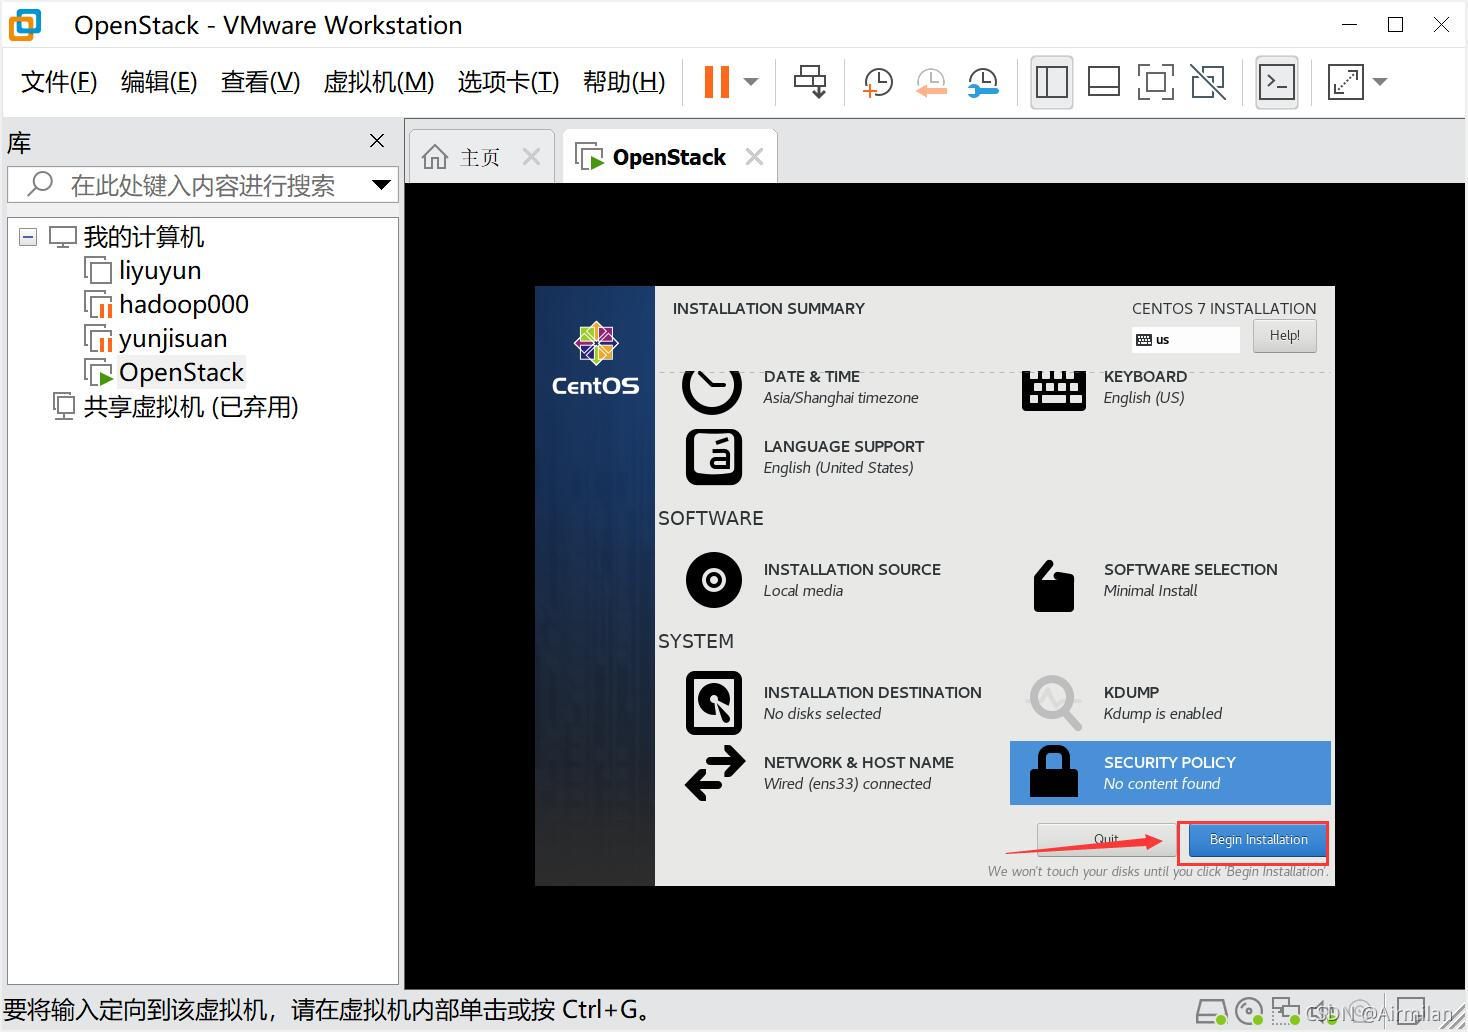
Task: Collapse the 我的计算机 tree node
Action: pos(28,237)
